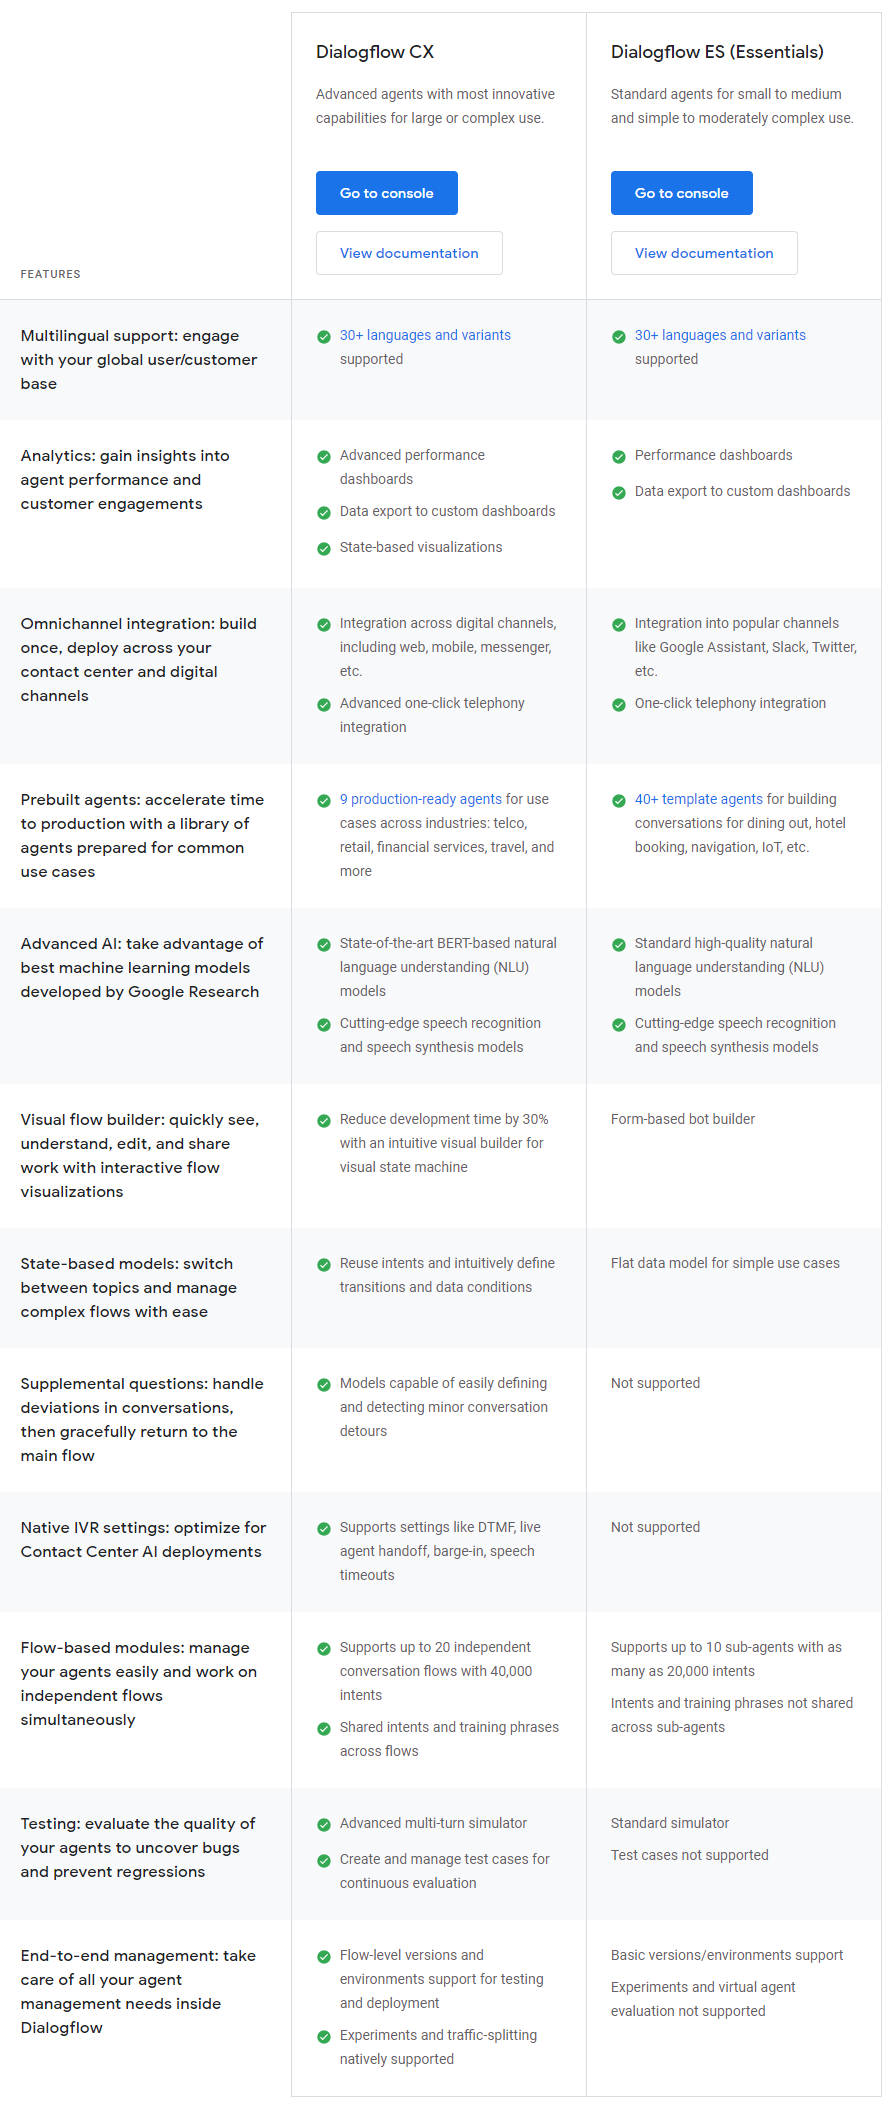Click the Dialogflow ES (Essentials) heading
Viewport: 889px width, 2105px height.
(717, 52)
